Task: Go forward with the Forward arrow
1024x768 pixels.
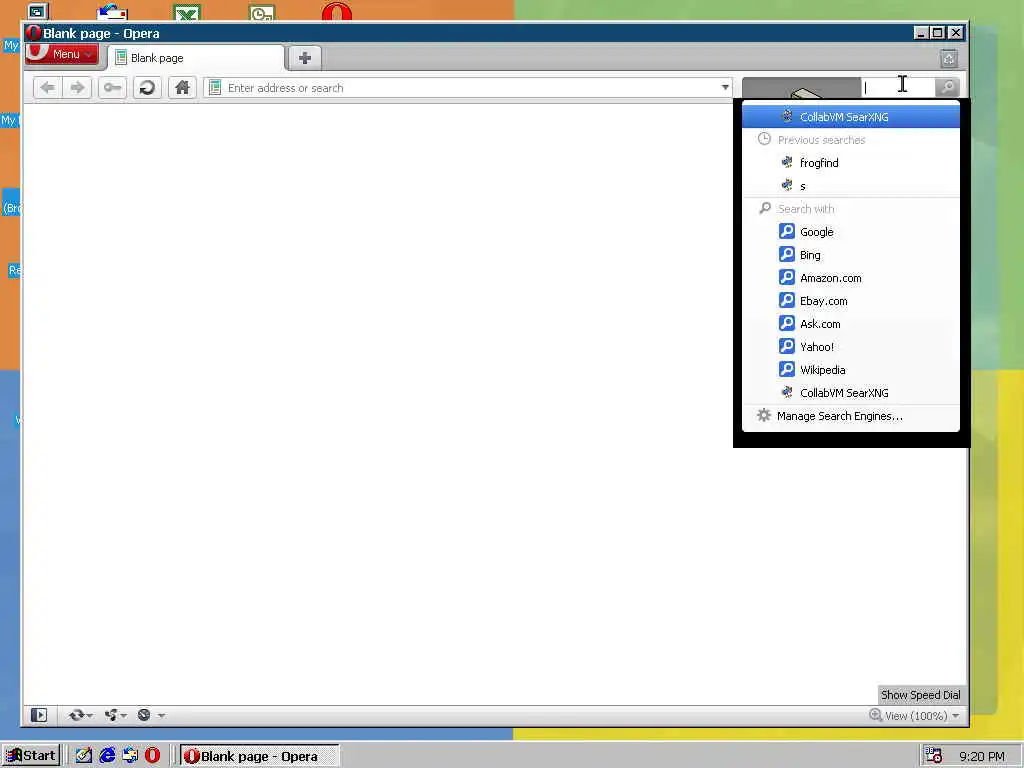Action: pyautogui.click(x=77, y=88)
